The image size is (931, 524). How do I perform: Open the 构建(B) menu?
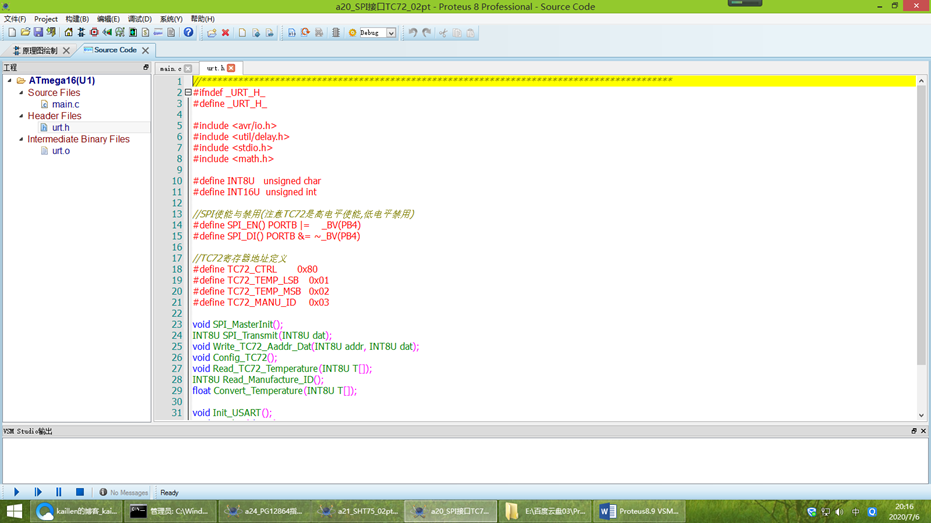(77, 19)
